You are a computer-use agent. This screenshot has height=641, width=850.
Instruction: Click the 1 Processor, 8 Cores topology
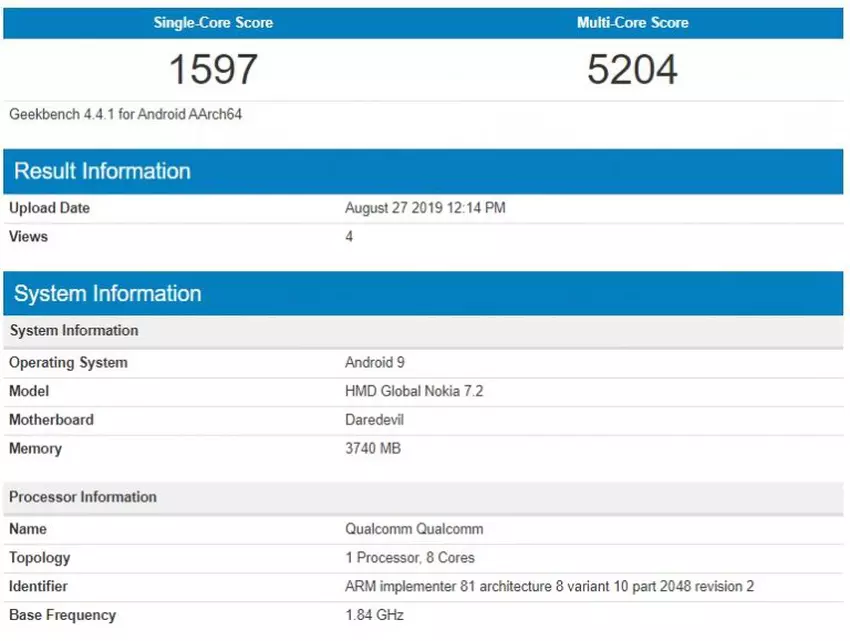pyautogui.click(x=409, y=557)
